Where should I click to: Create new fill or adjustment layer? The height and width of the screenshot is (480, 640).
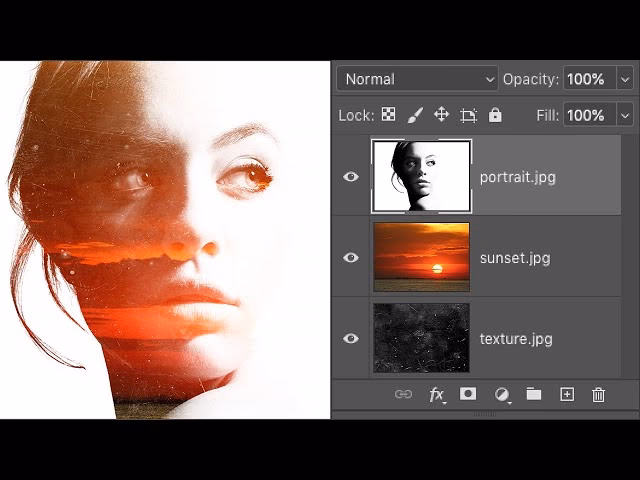502,395
